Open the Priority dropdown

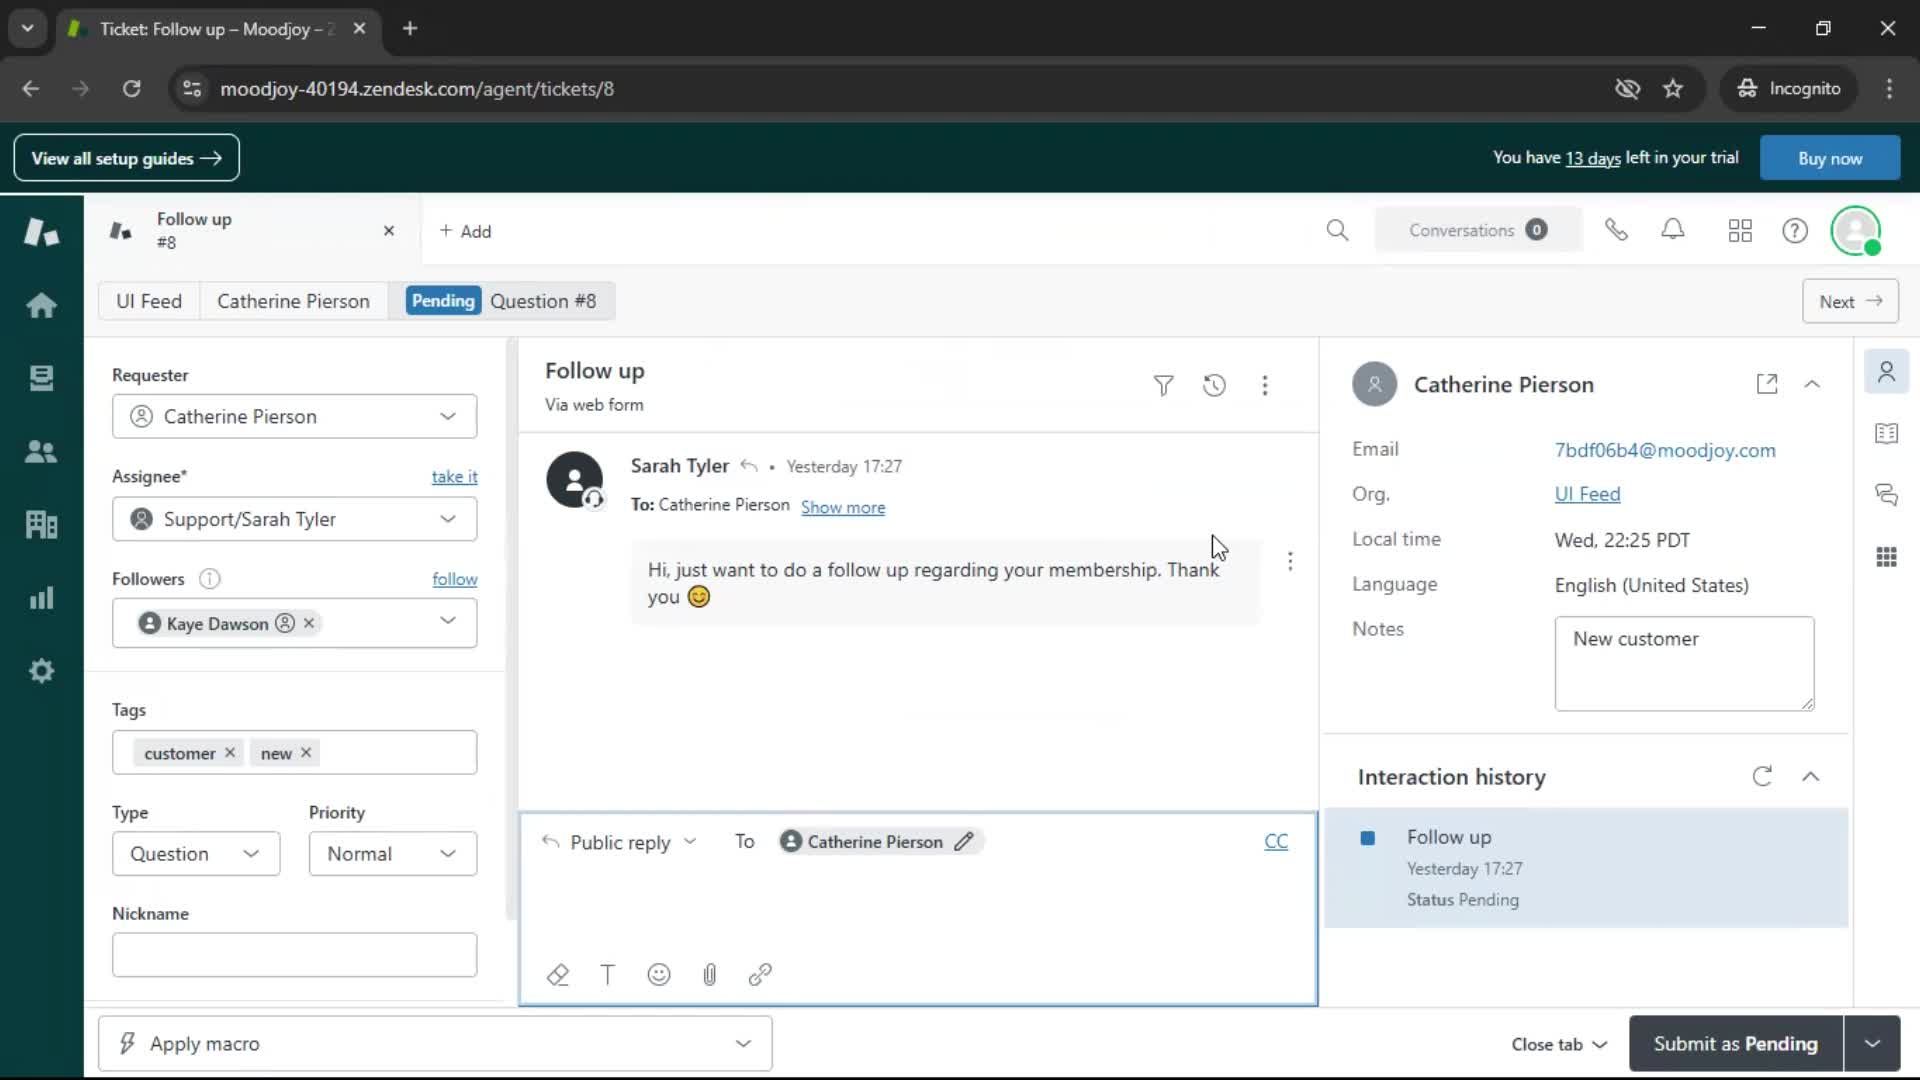click(x=392, y=854)
